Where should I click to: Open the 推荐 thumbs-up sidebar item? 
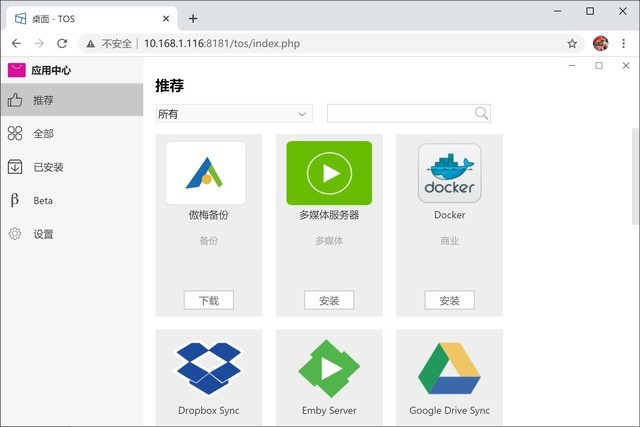72,100
